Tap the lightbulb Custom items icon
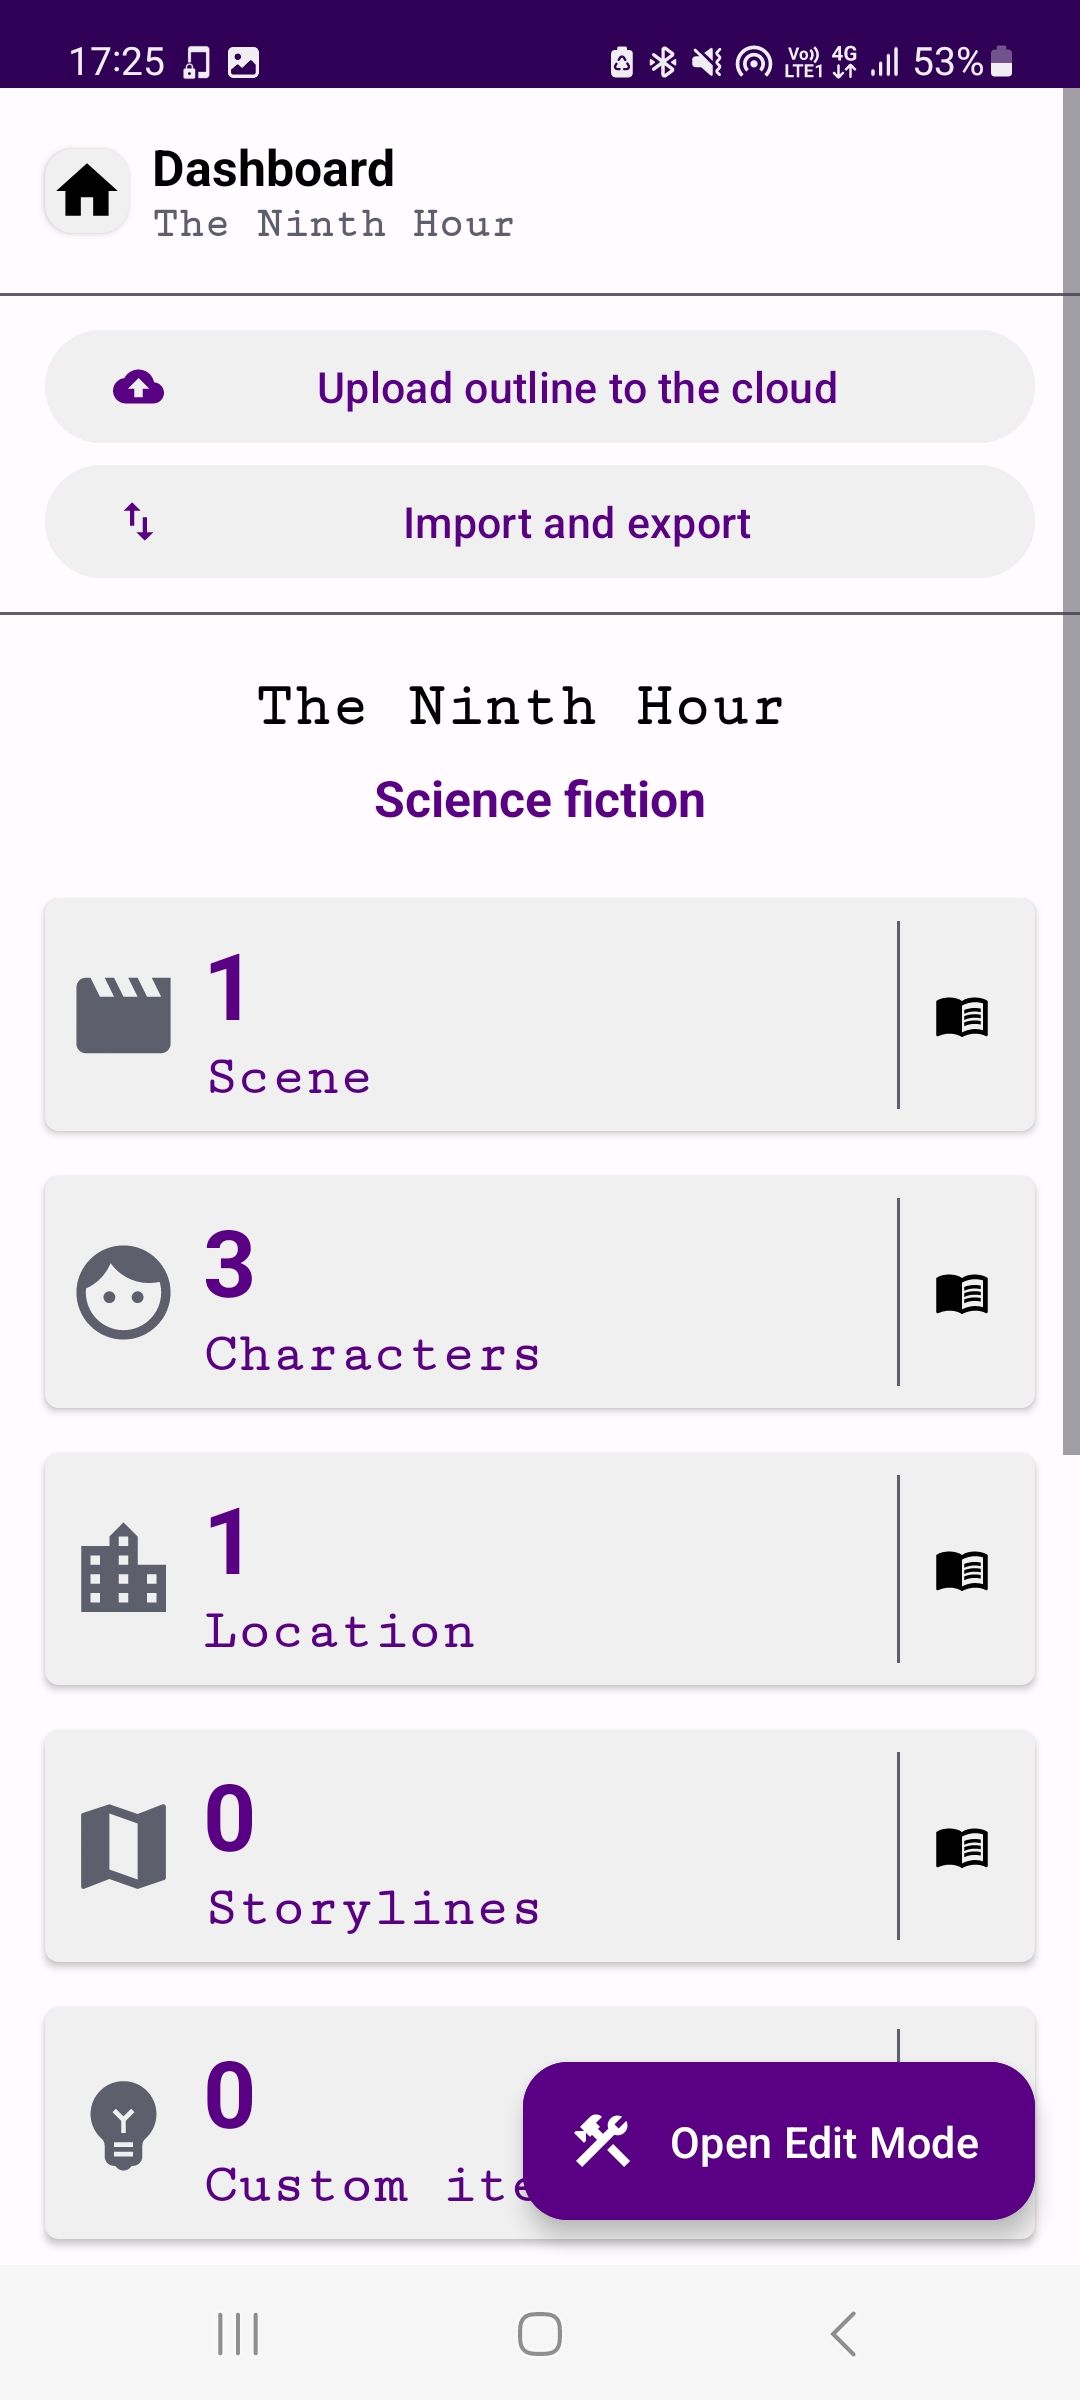1080x2400 pixels. click(x=124, y=2124)
